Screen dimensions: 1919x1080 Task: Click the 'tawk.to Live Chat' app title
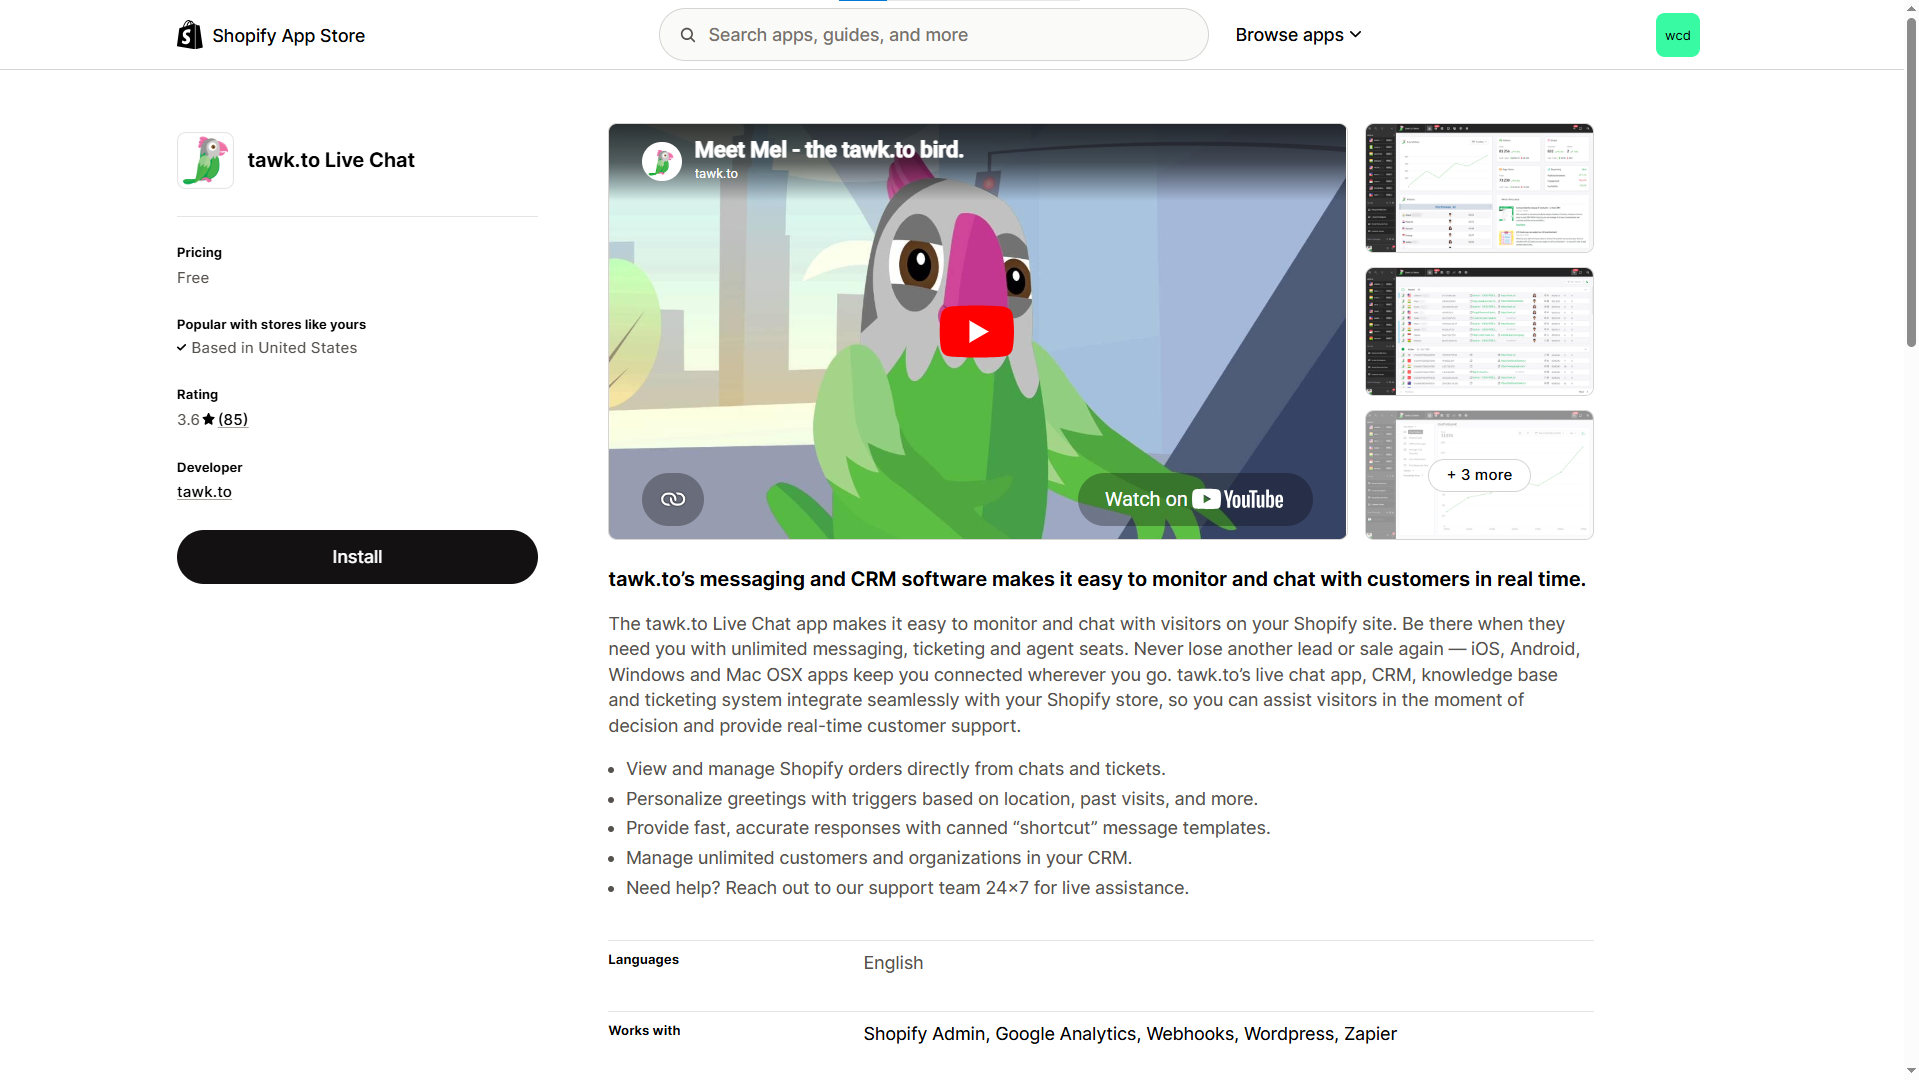coord(331,160)
